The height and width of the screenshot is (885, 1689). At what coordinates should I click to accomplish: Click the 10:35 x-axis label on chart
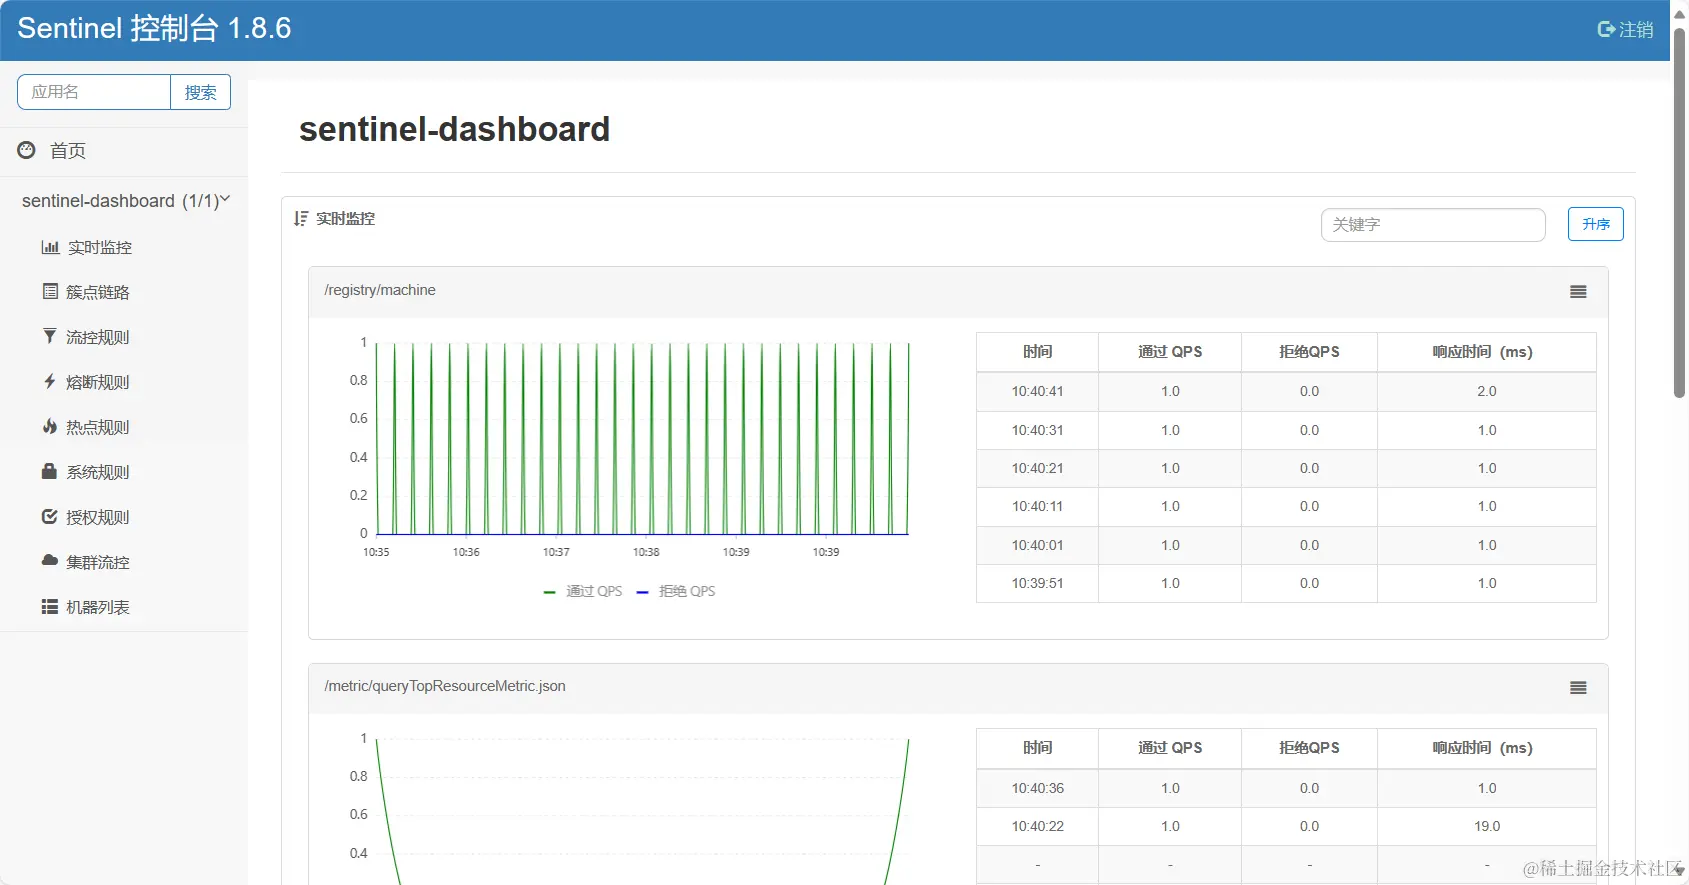[x=376, y=552]
